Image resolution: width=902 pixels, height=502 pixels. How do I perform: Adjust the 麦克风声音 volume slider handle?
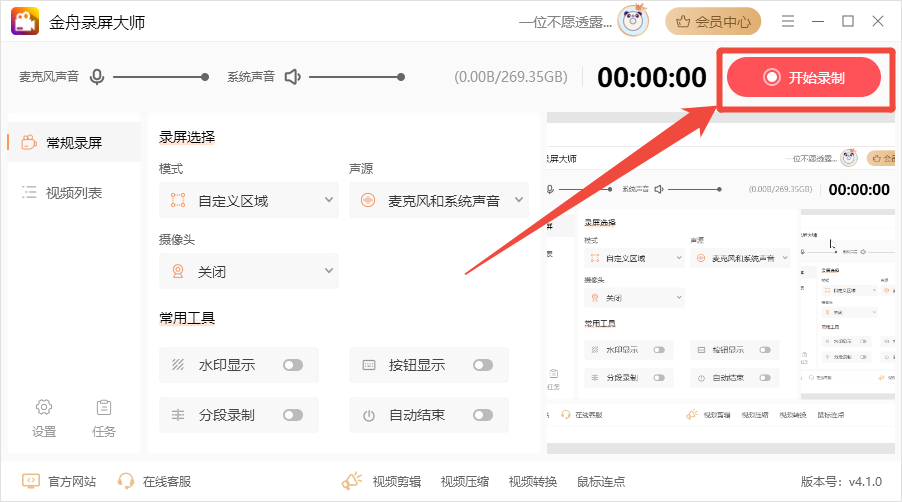pyautogui.click(x=205, y=76)
